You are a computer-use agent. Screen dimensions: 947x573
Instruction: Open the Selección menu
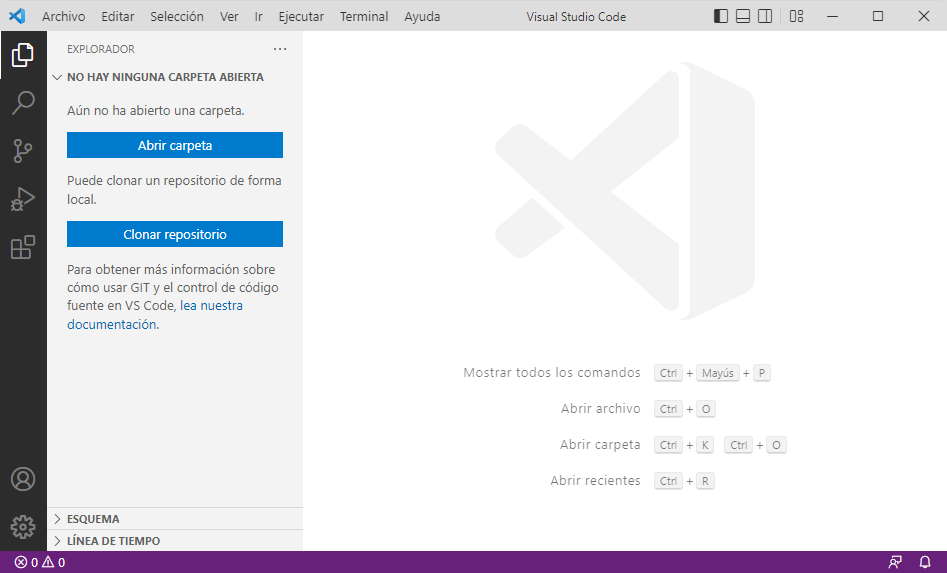point(176,16)
